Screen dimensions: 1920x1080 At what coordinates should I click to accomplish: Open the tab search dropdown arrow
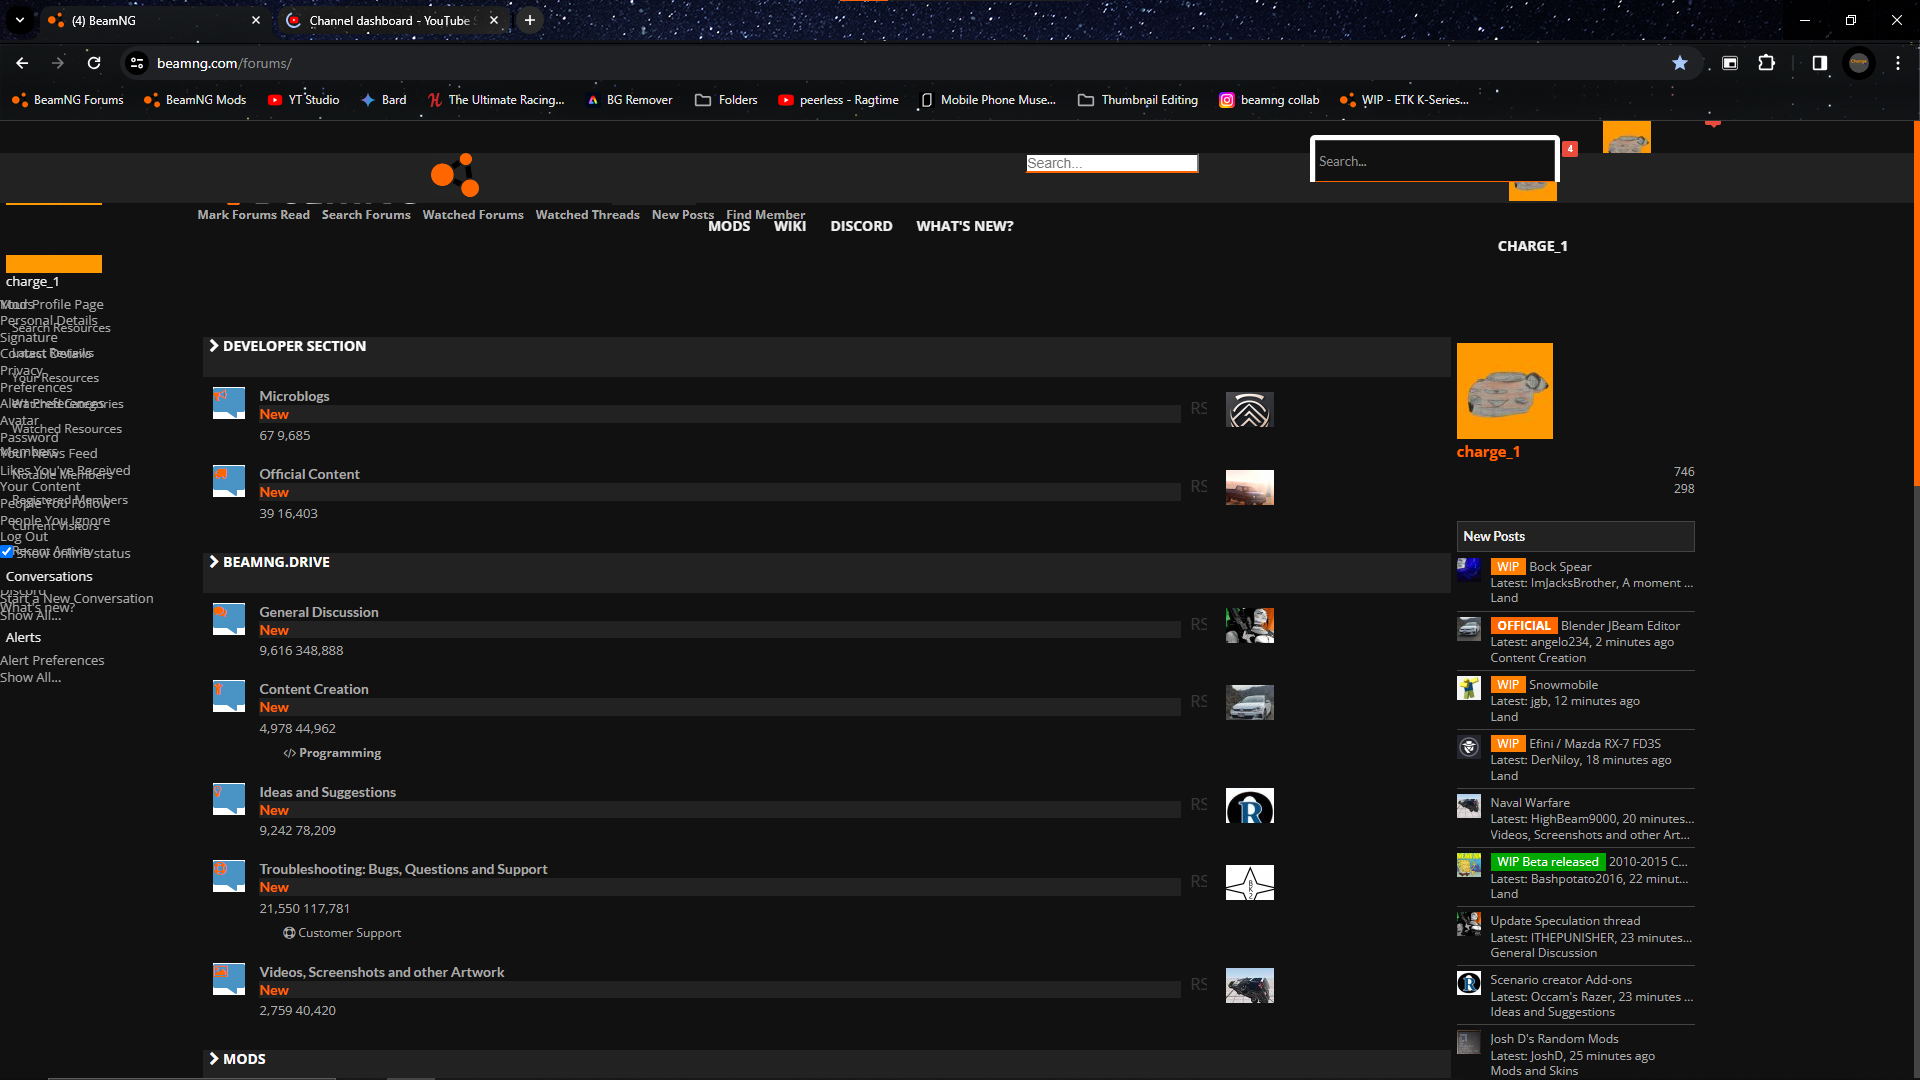click(x=20, y=20)
